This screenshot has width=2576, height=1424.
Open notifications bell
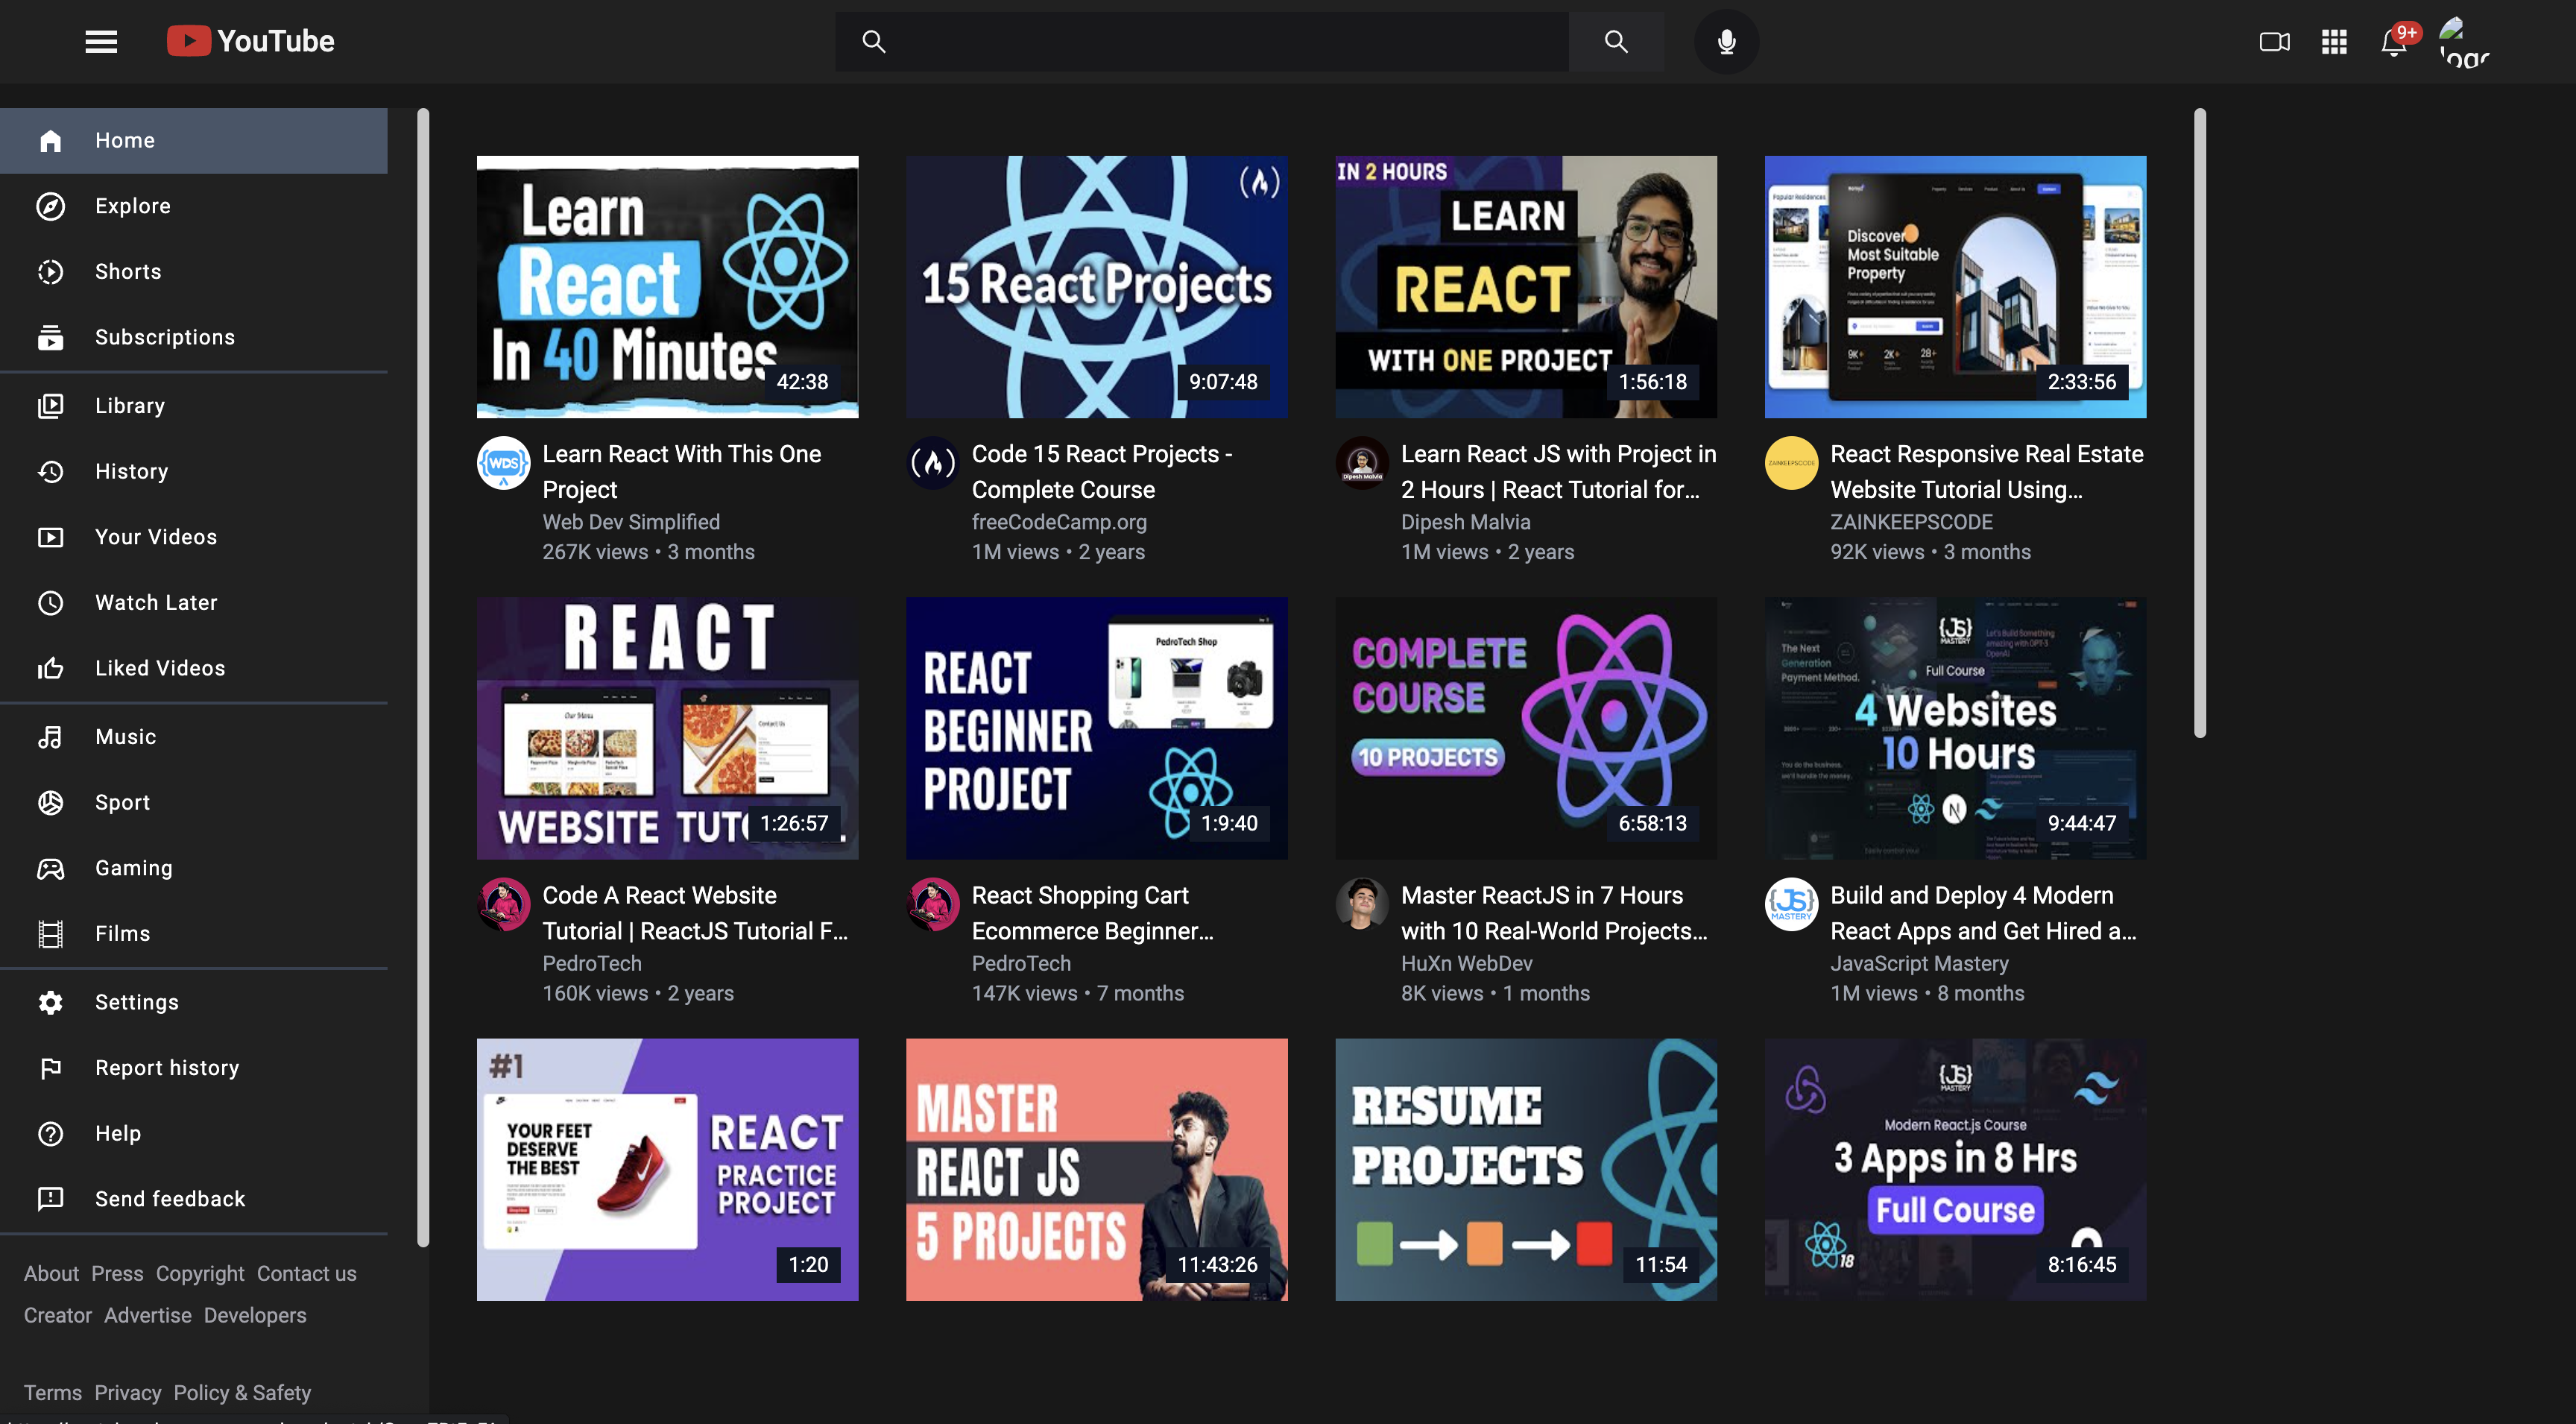pyautogui.click(x=2394, y=42)
